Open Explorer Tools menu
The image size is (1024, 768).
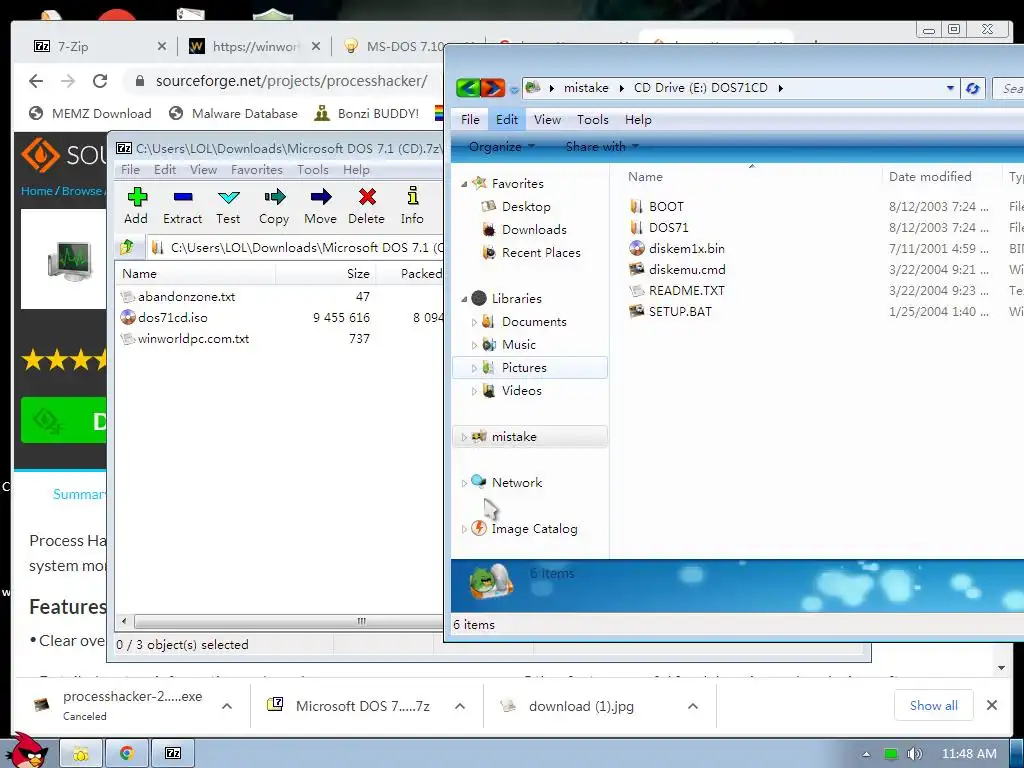point(592,120)
